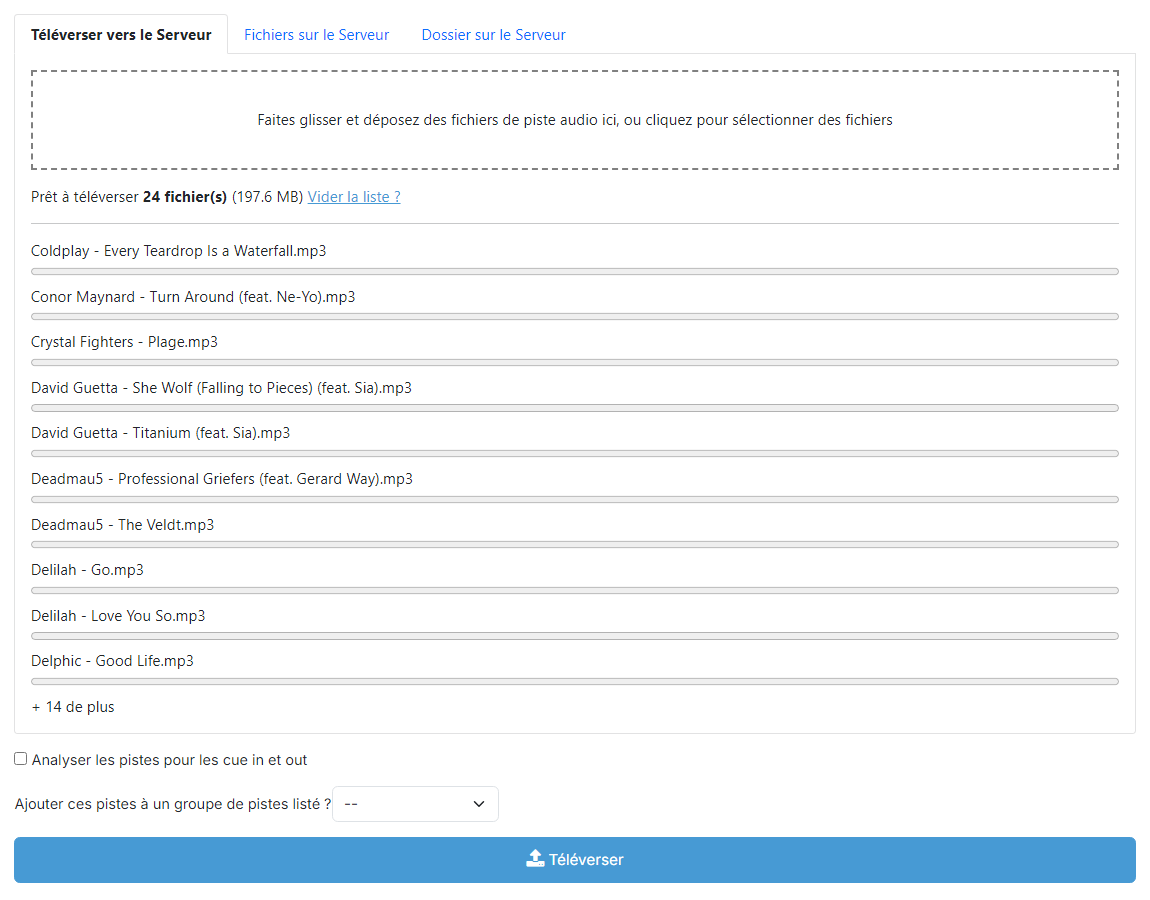Select Crystal Fighters - Plage.mp3

124,343
